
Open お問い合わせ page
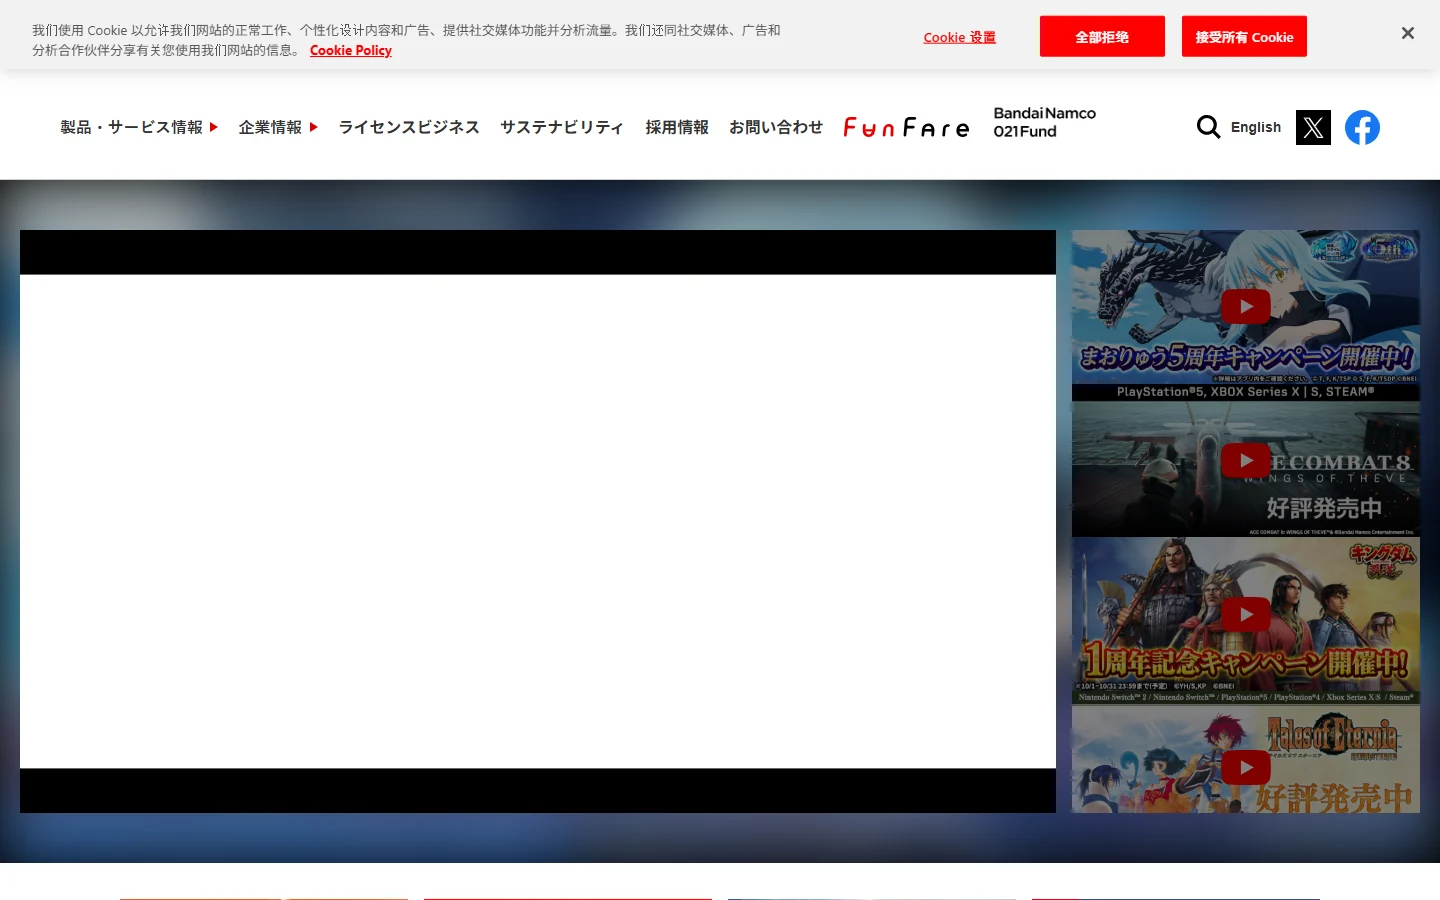(776, 127)
